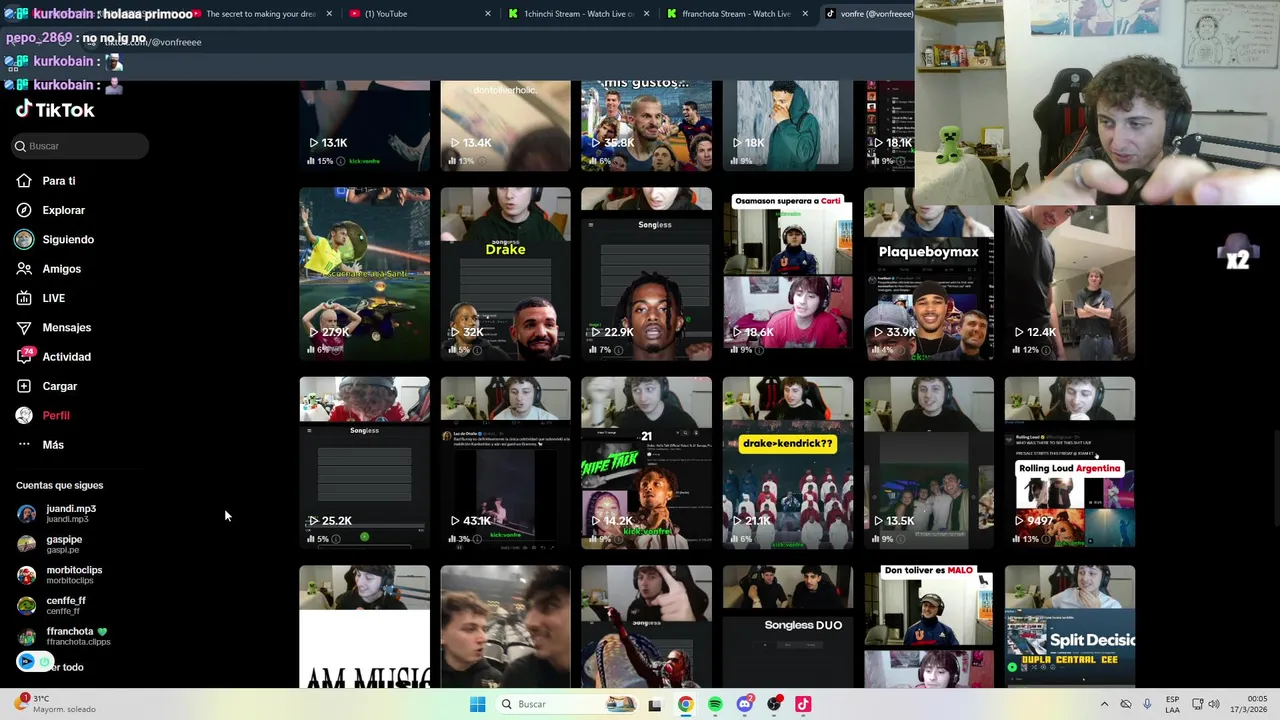Image resolution: width=1280 pixels, height=720 pixels.
Task: Open the "drake>kendrick??" video
Action: 788,462
